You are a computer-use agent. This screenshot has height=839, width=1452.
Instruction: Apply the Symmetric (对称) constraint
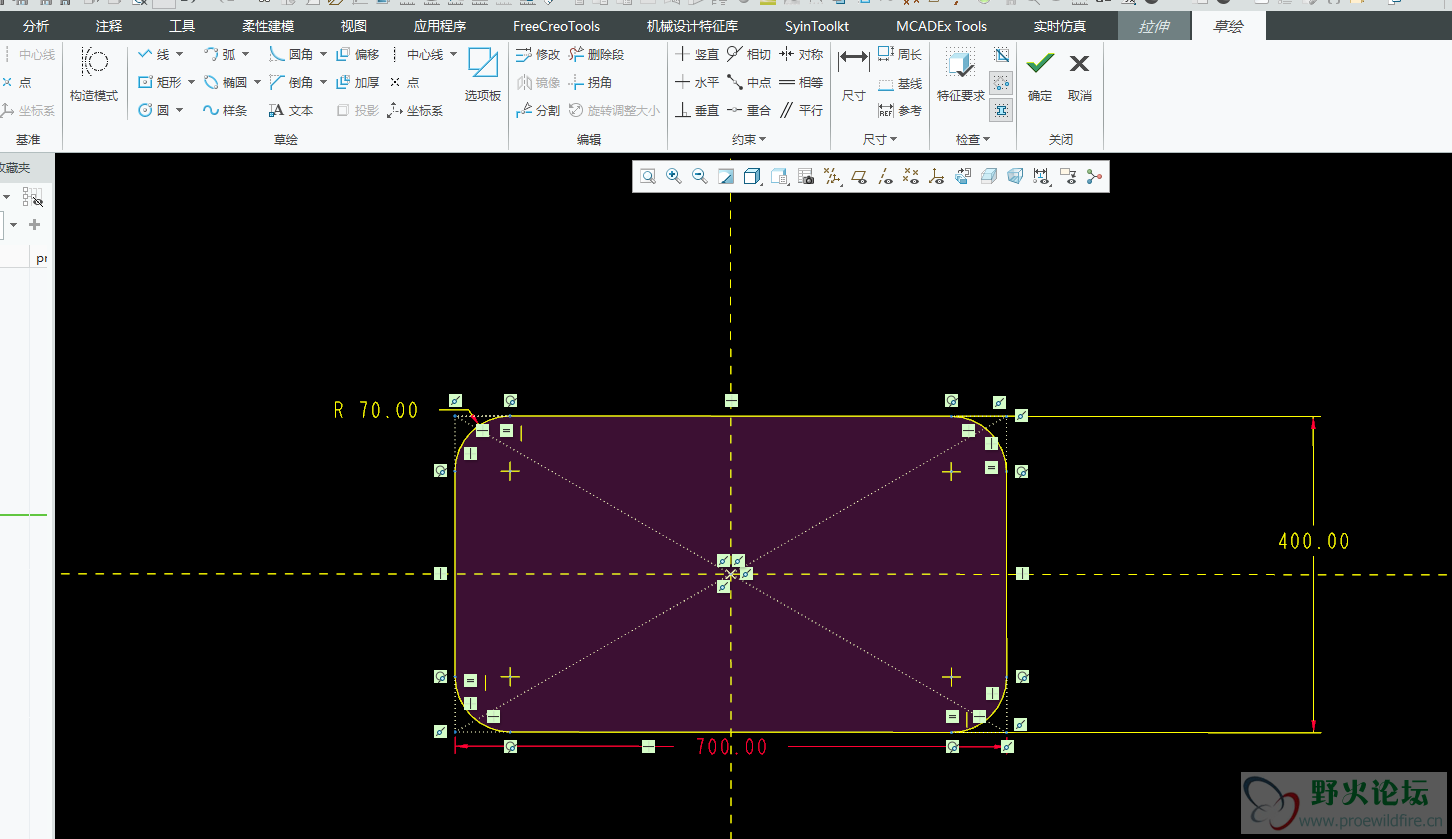pyautogui.click(x=801, y=54)
